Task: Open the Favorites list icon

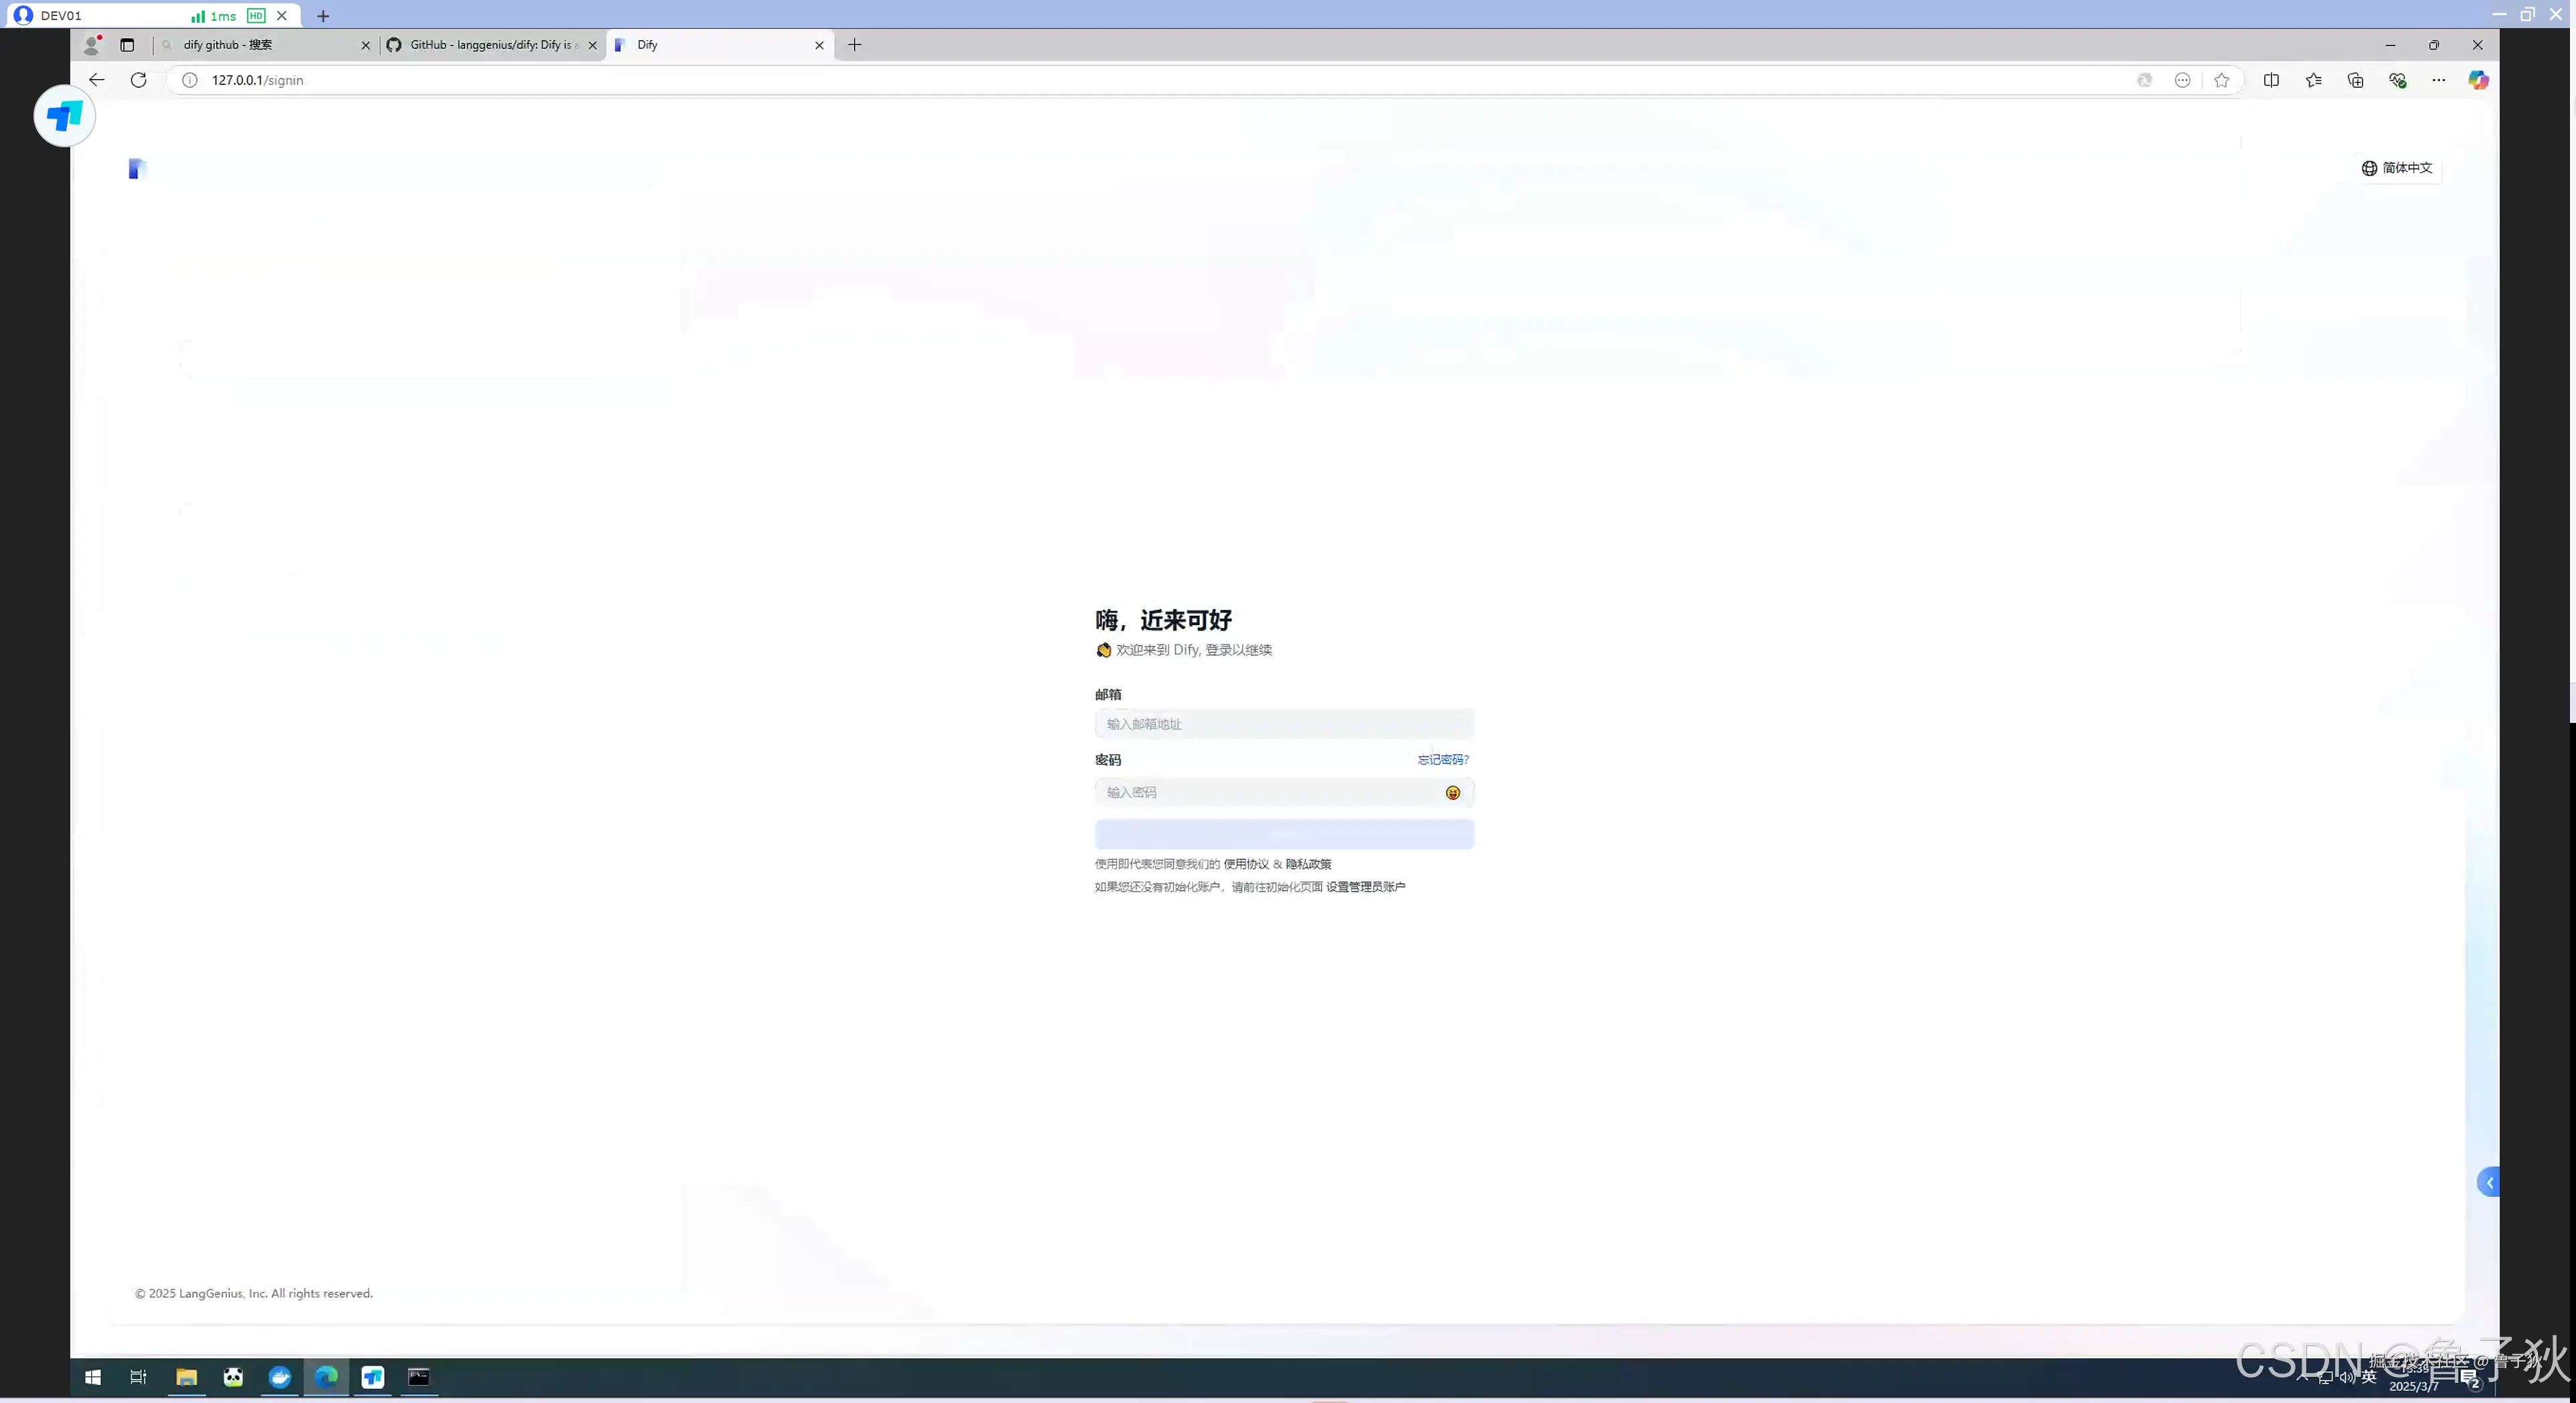Action: (2313, 80)
